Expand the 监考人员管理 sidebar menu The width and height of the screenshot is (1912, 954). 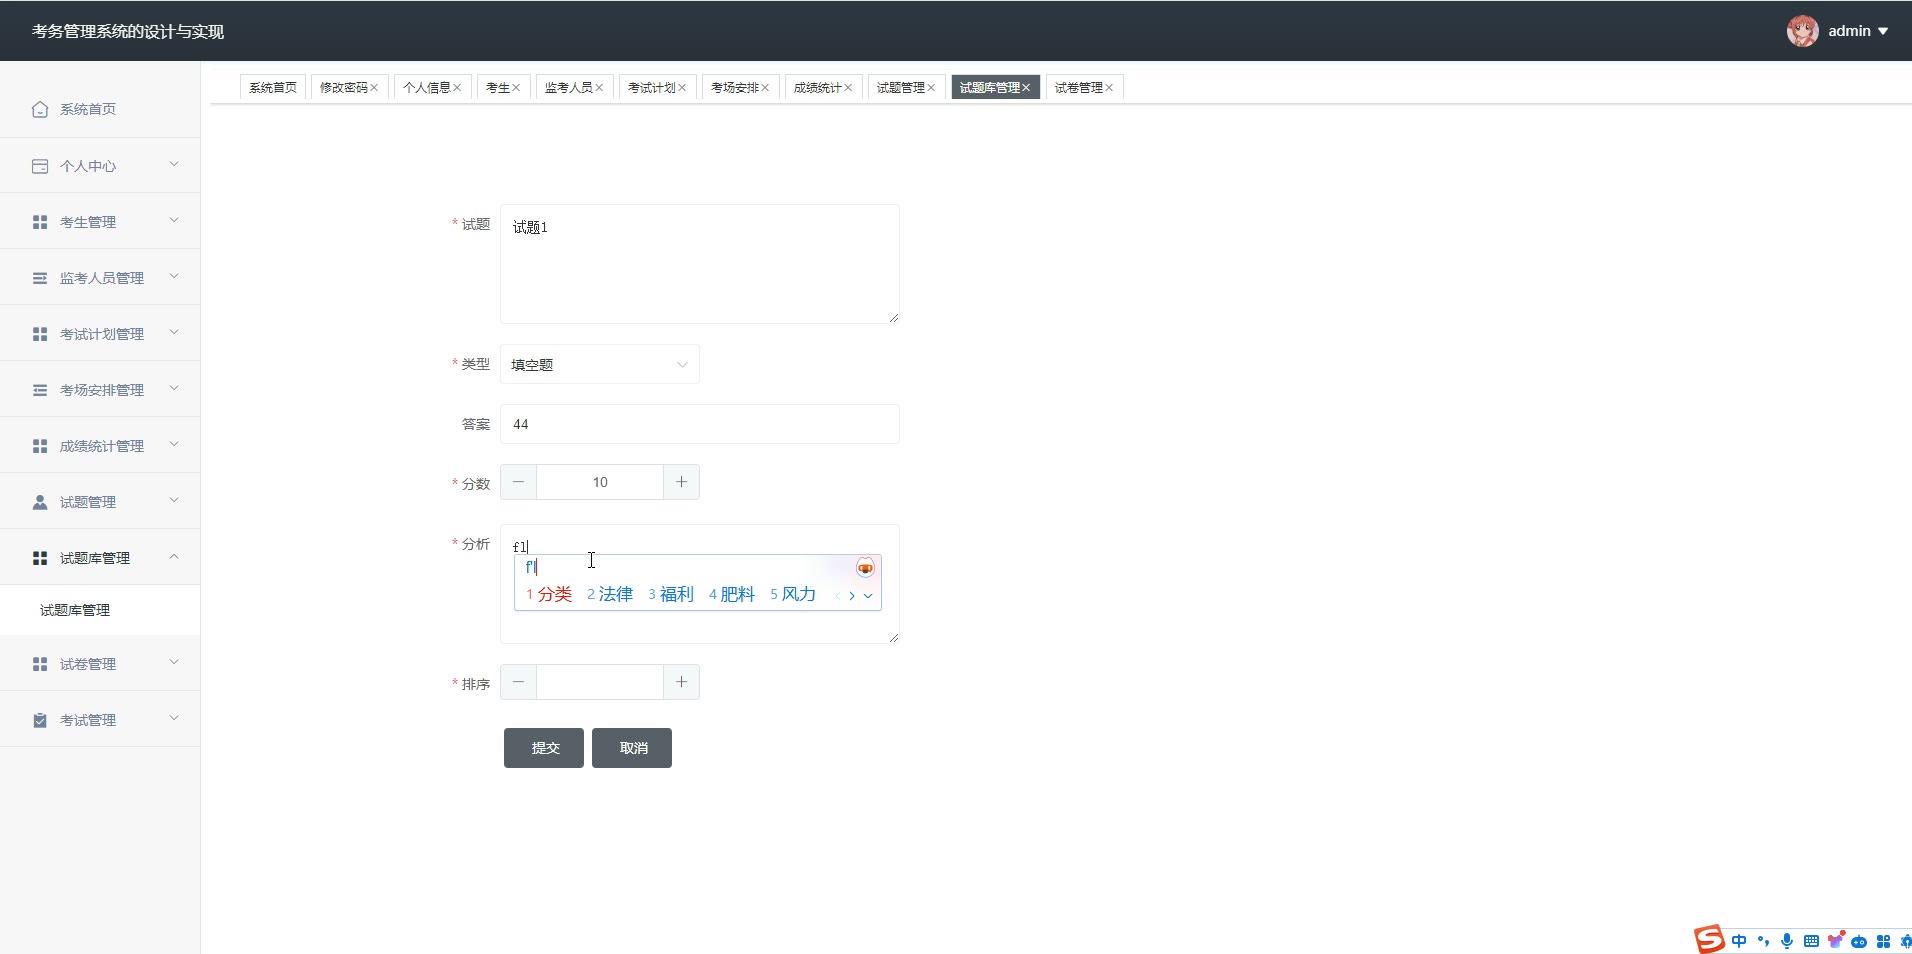point(174,277)
